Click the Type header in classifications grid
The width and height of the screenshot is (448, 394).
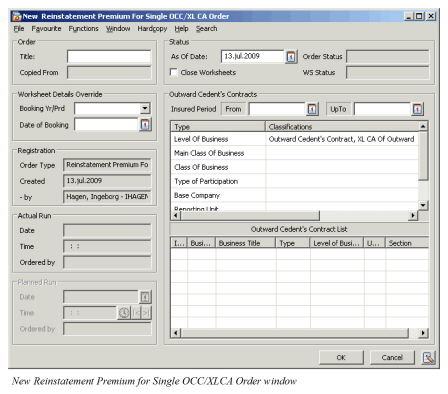tap(218, 127)
